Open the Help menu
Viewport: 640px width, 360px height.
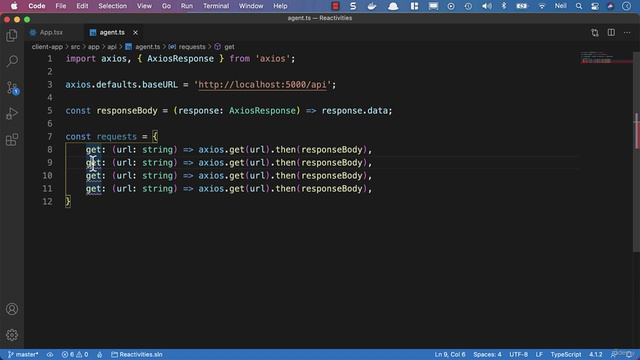[x=280, y=6]
